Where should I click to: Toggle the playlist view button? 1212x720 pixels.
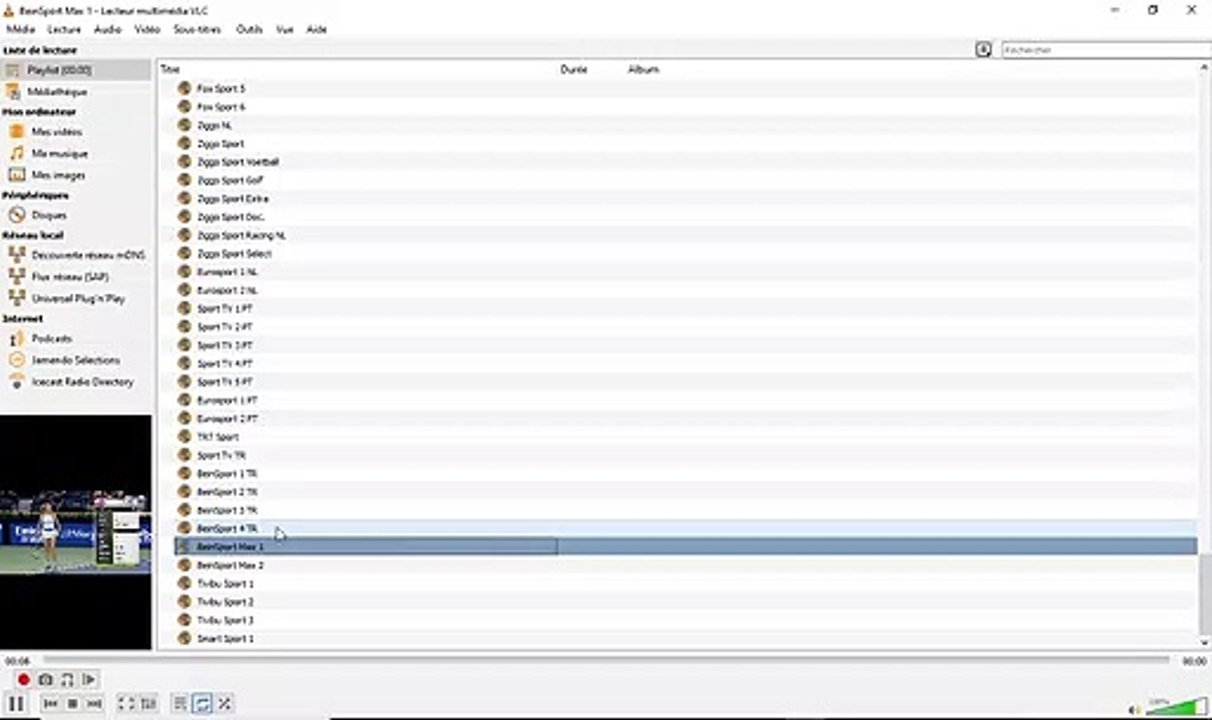point(181,704)
